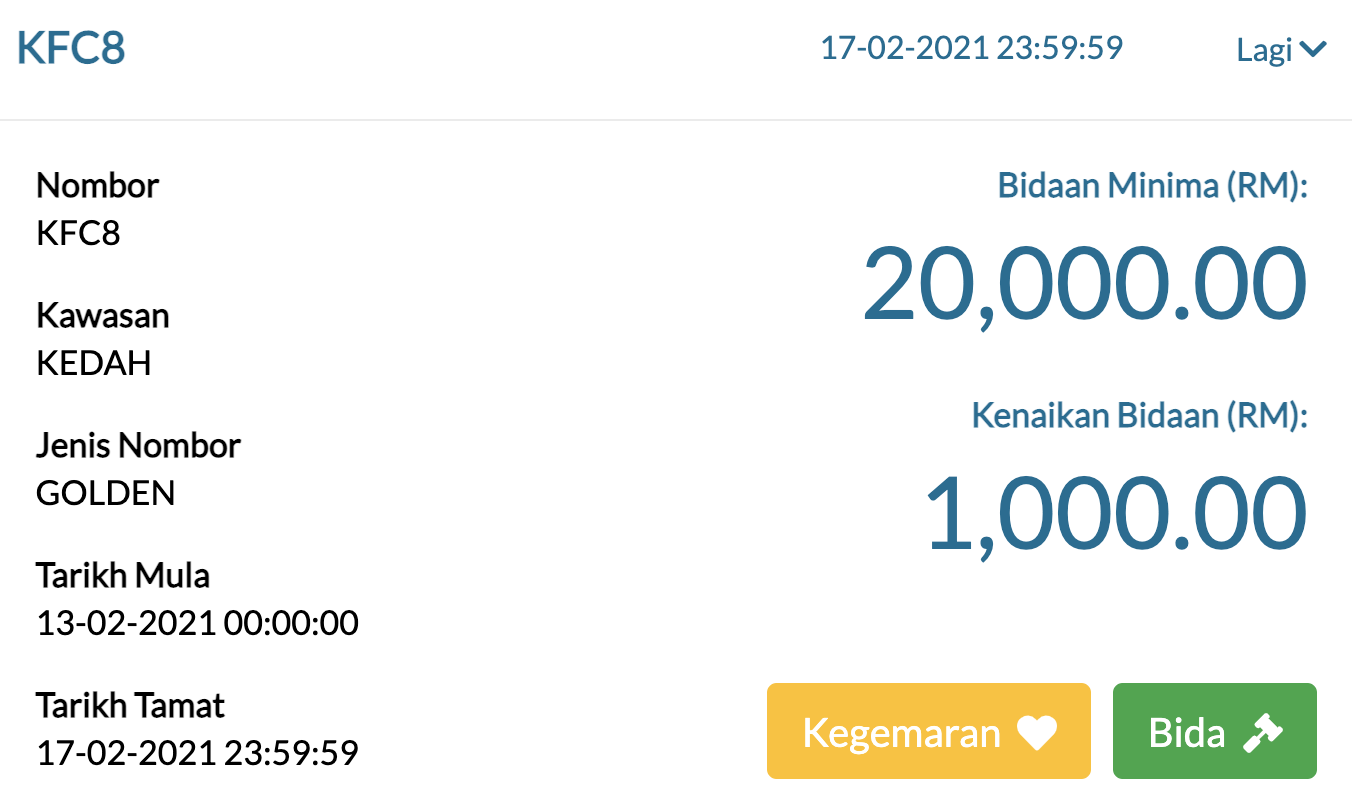Click the Tarikh Mula label
1352x799 pixels.
[x=123, y=576]
